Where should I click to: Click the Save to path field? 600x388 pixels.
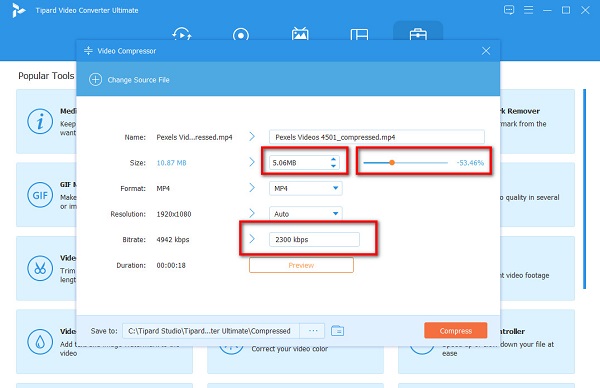211,331
